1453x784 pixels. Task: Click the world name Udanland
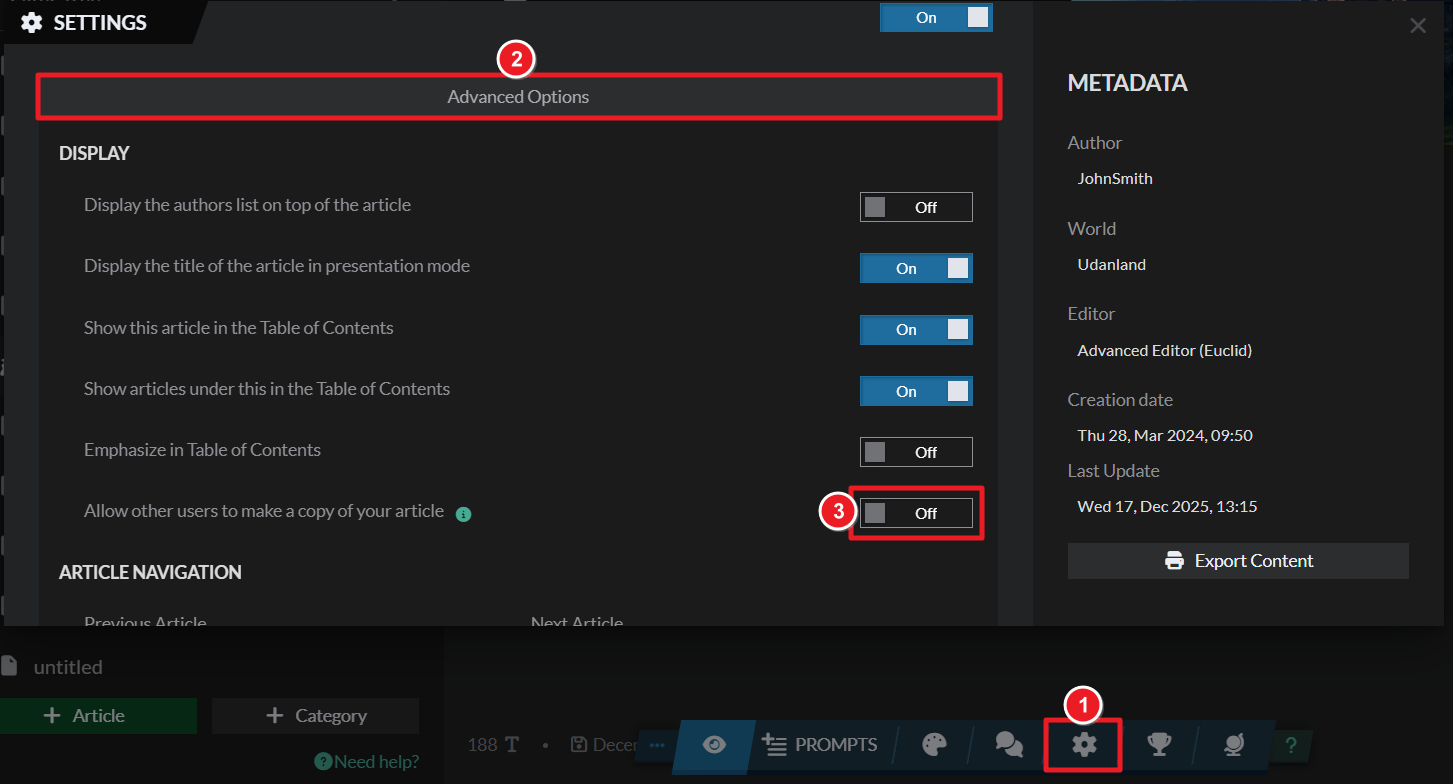[x=1112, y=265]
